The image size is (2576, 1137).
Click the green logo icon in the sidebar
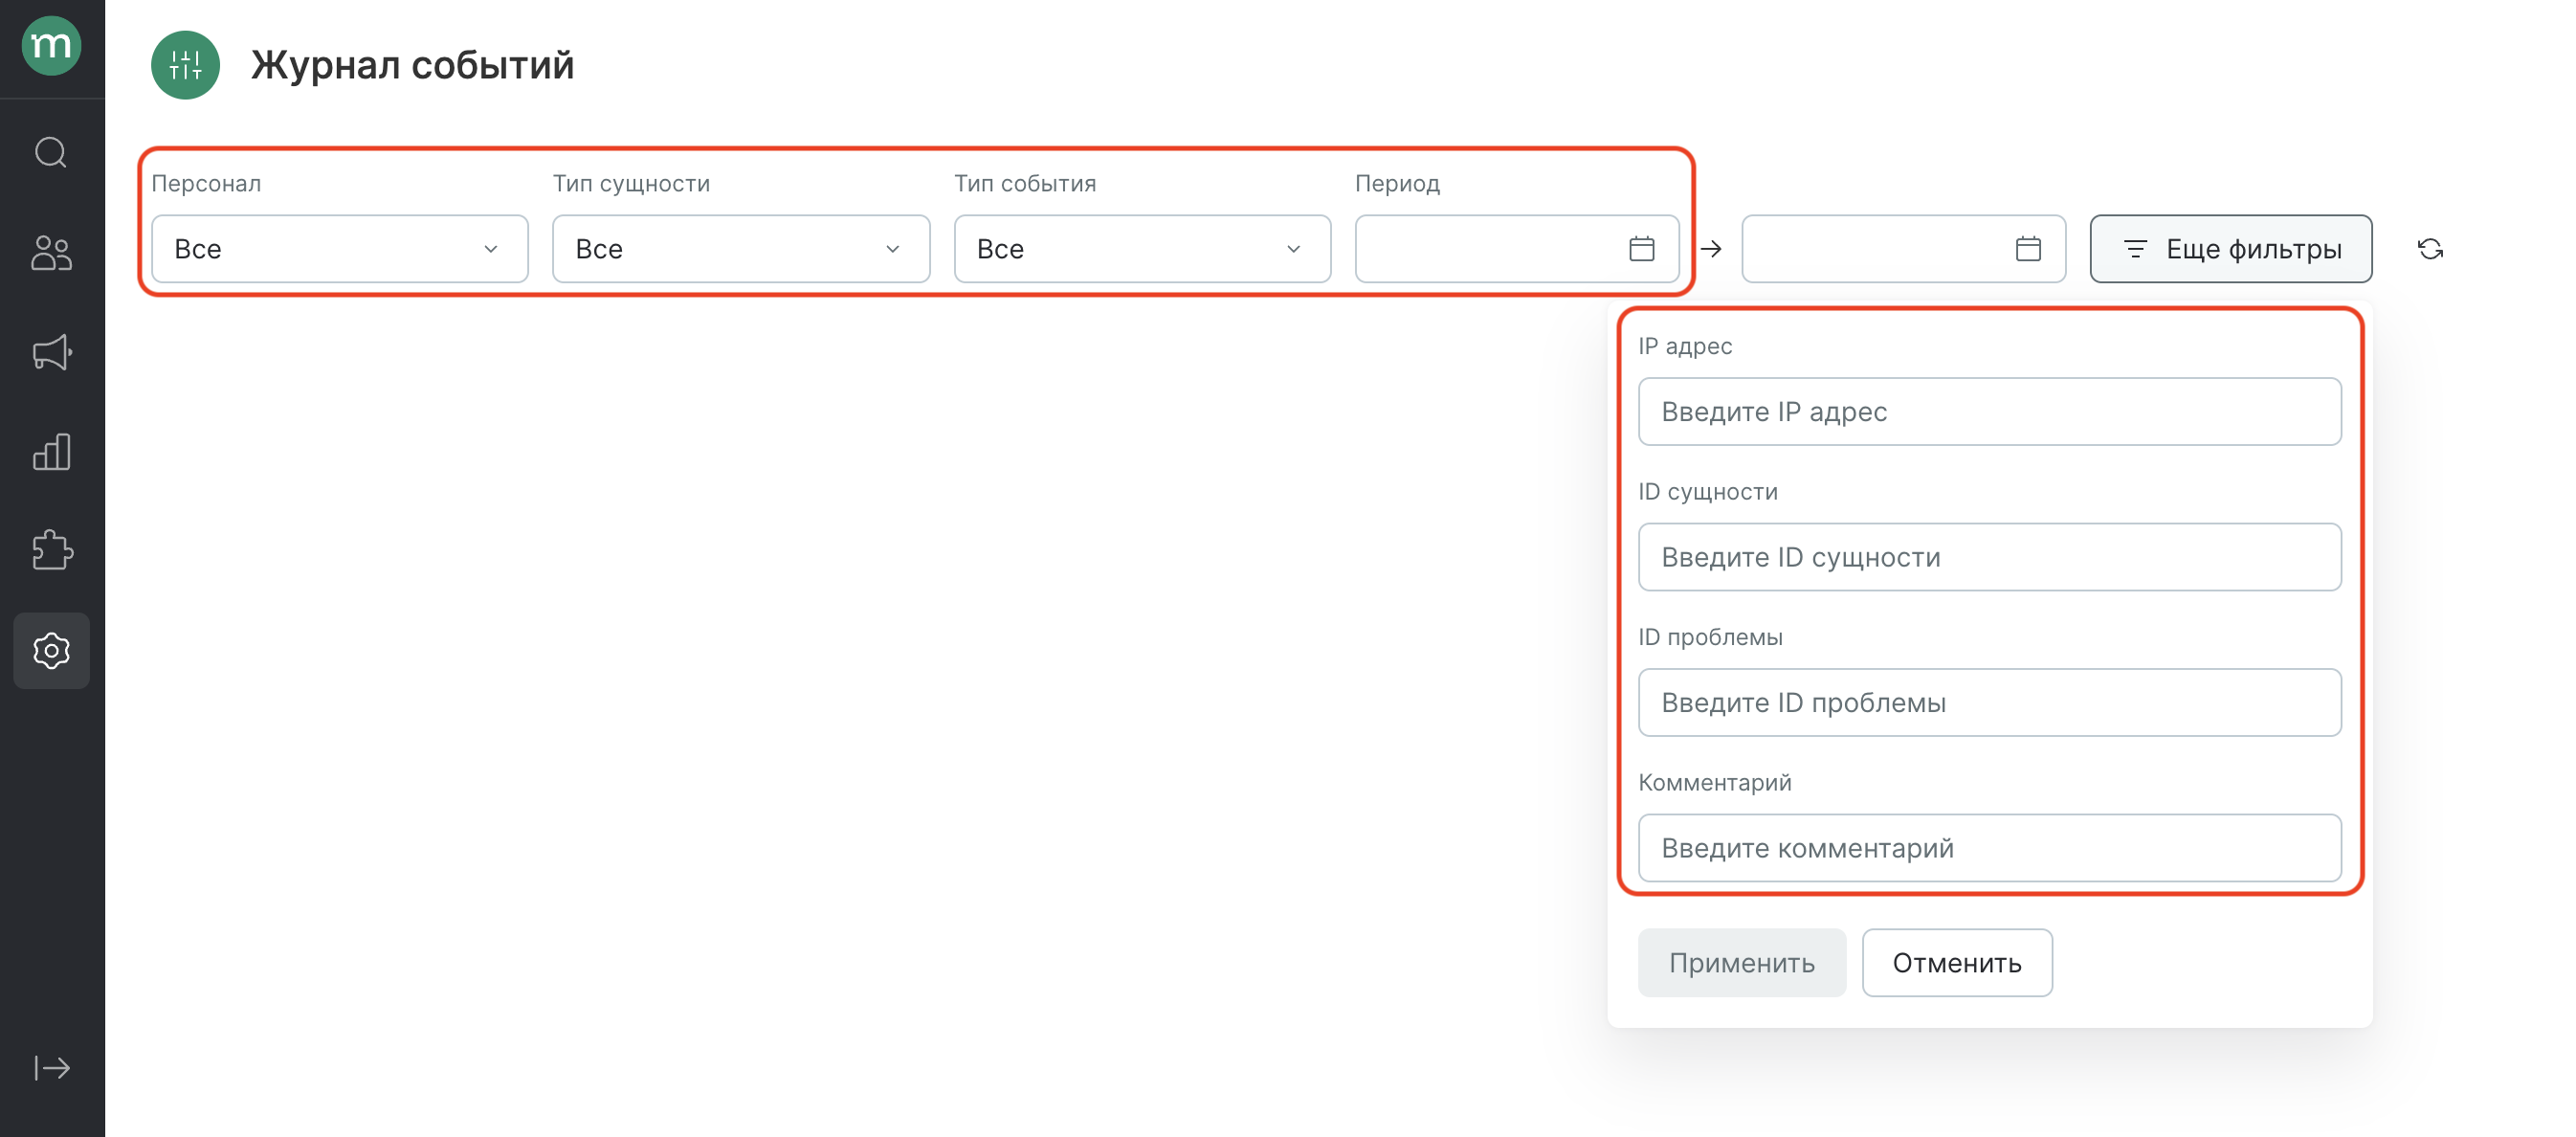click(x=51, y=46)
